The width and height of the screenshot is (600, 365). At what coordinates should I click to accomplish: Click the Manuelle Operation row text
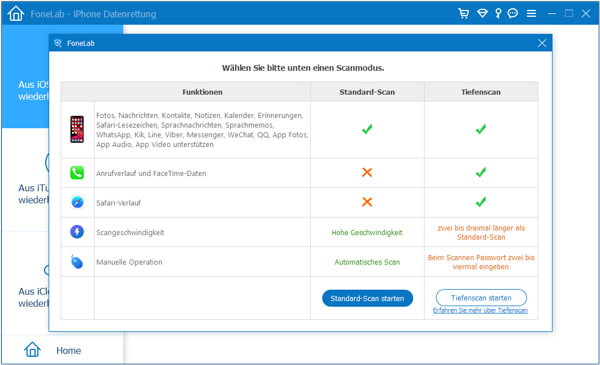tap(129, 262)
